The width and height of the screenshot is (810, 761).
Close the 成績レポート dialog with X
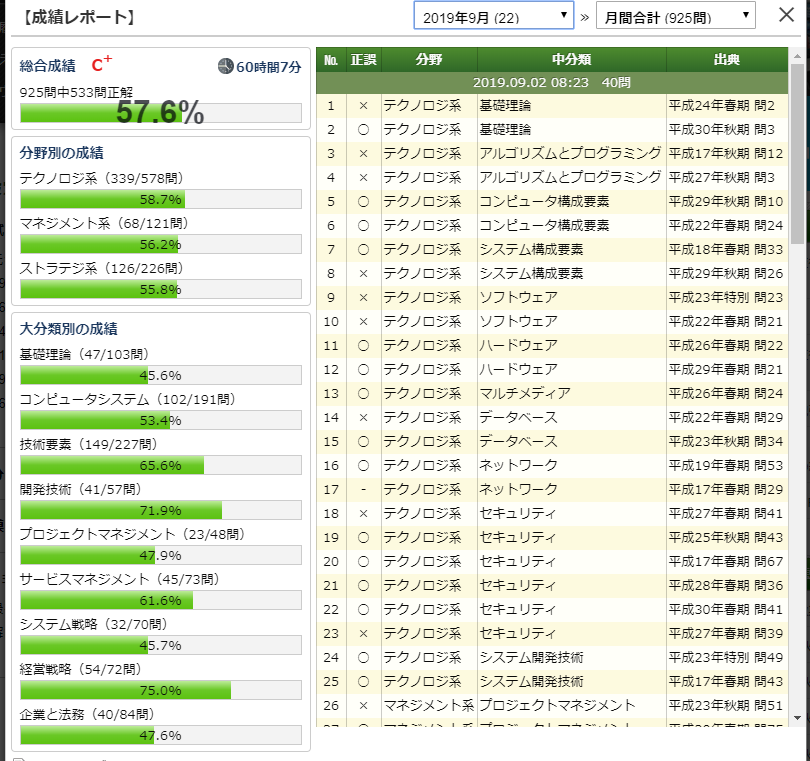tap(786, 15)
